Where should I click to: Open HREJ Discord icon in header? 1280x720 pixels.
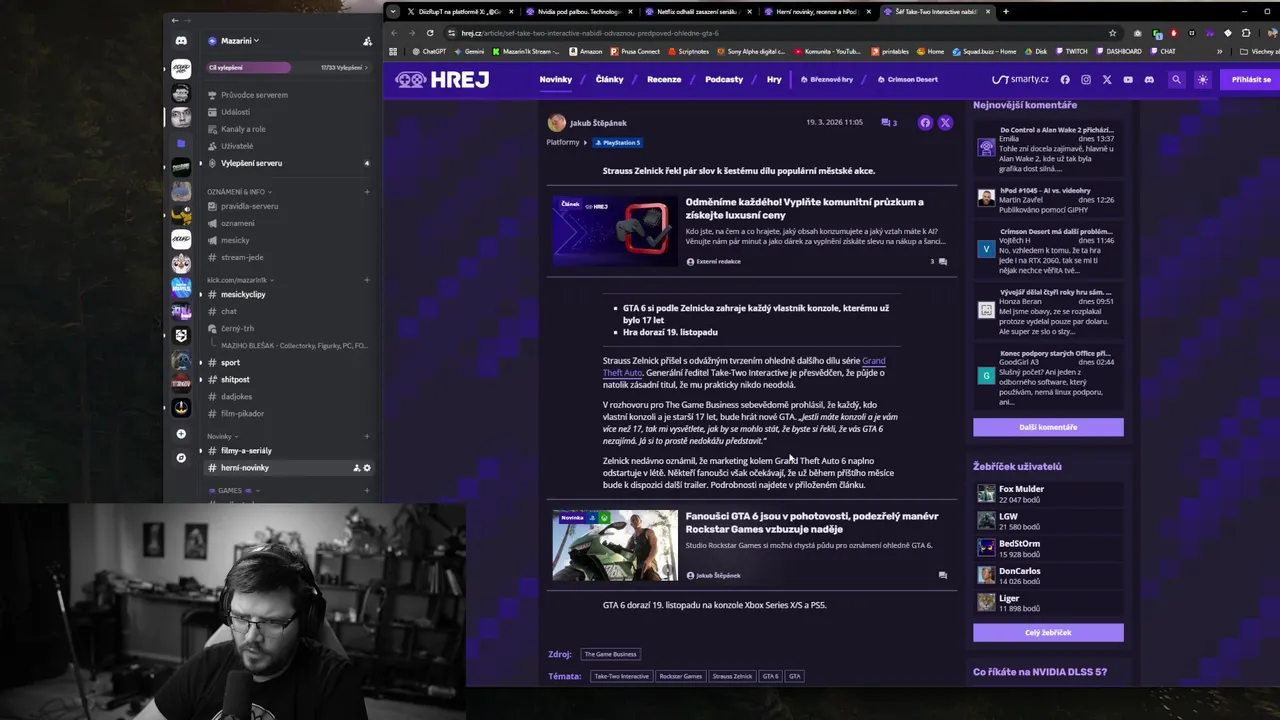[x=1149, y=79]
